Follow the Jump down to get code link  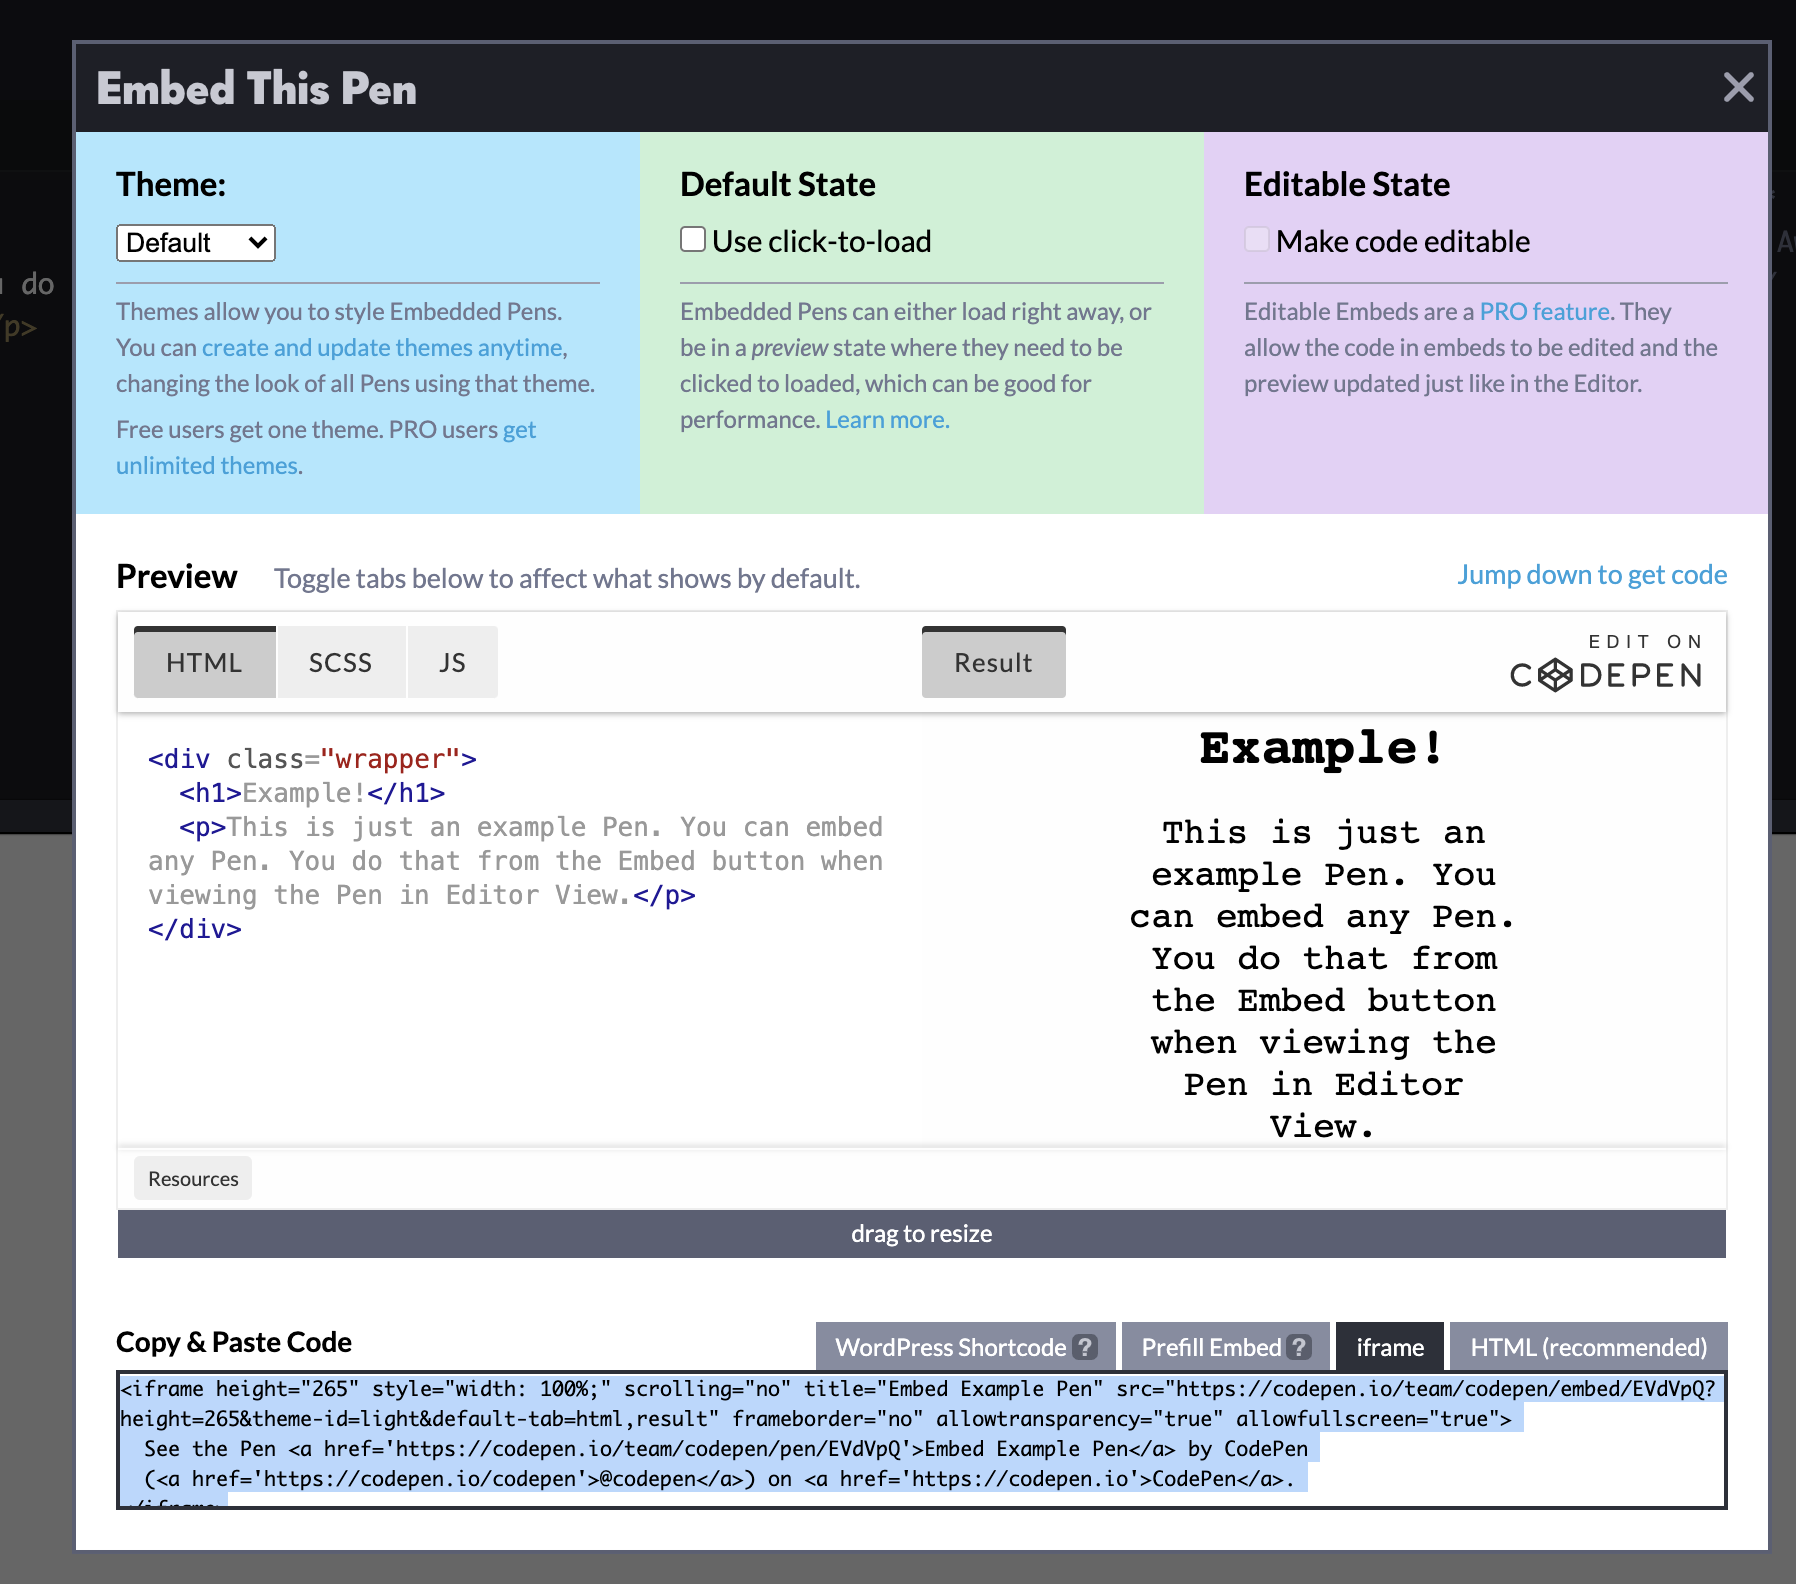pos(1591,575)
